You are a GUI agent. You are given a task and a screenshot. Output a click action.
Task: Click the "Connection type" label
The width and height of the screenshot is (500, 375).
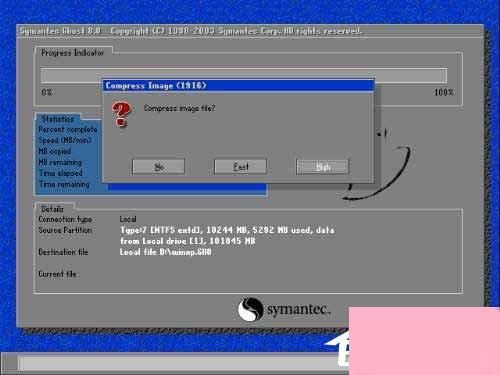[x=65, y=219]
